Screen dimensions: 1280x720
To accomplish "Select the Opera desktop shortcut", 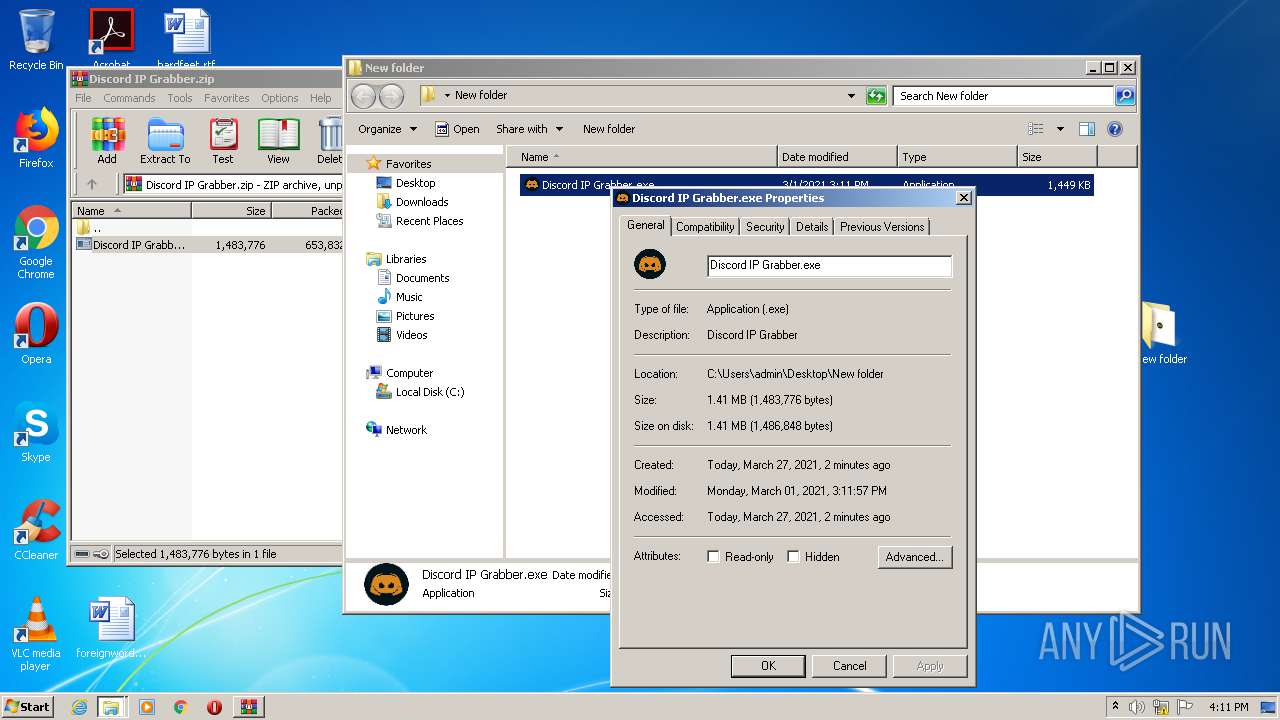I will (36, 334).
